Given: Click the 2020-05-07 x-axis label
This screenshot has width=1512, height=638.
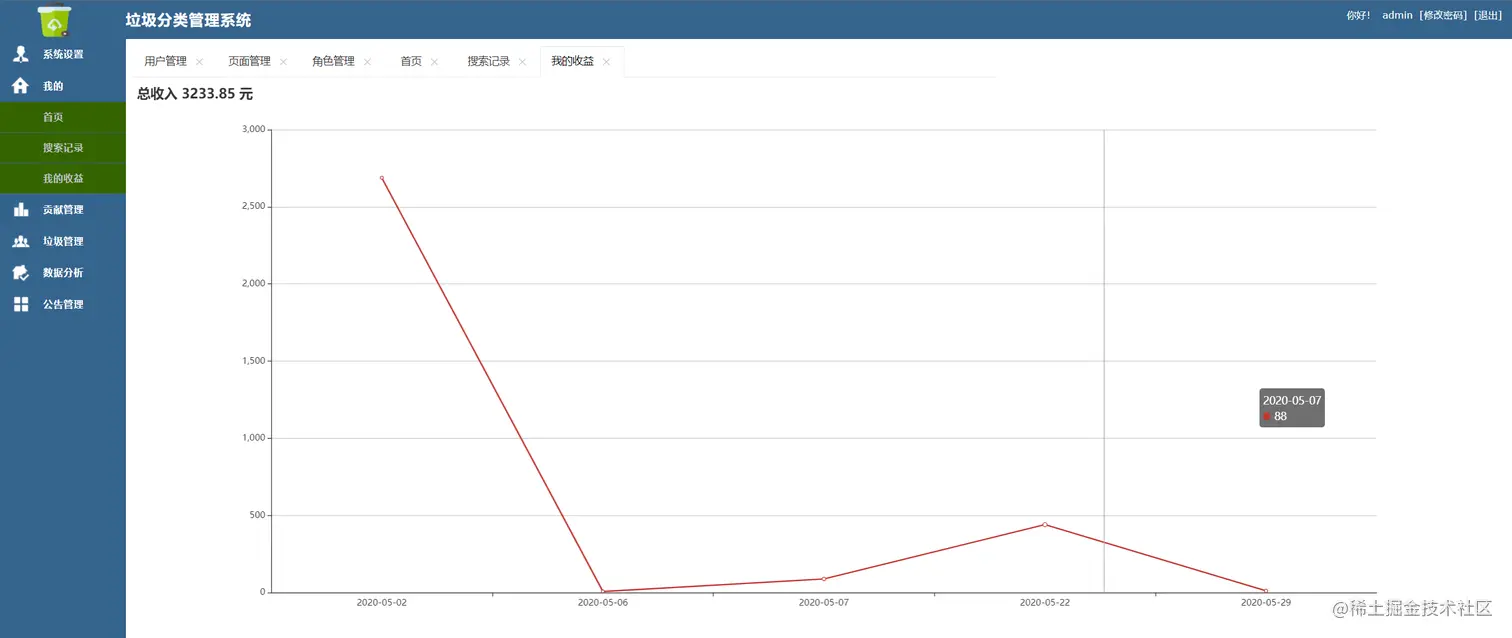Looking at the screenshot, I should pos(824,603).
